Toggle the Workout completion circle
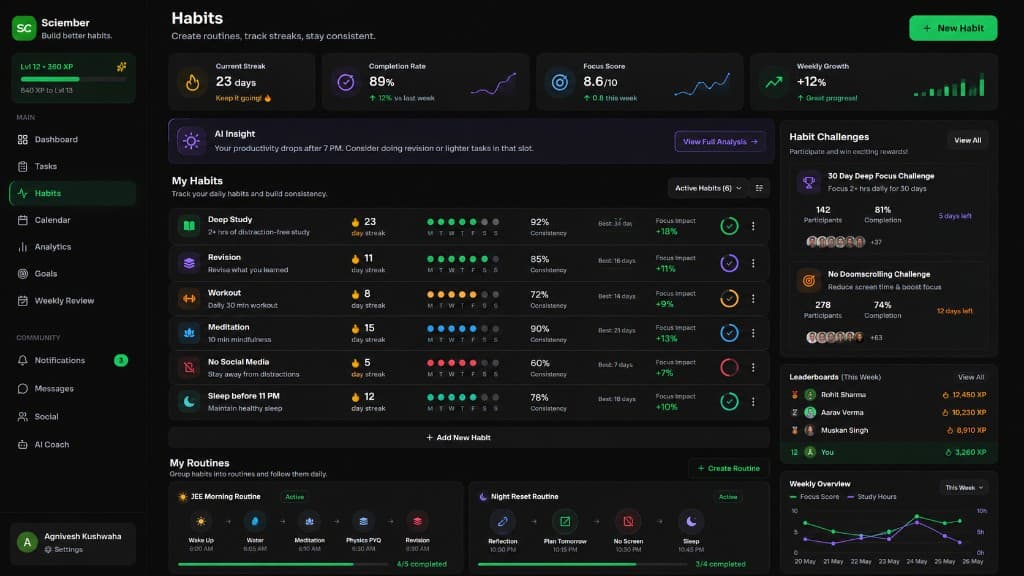The width and height of the screenshot is (1024, 576). (729, 298)
